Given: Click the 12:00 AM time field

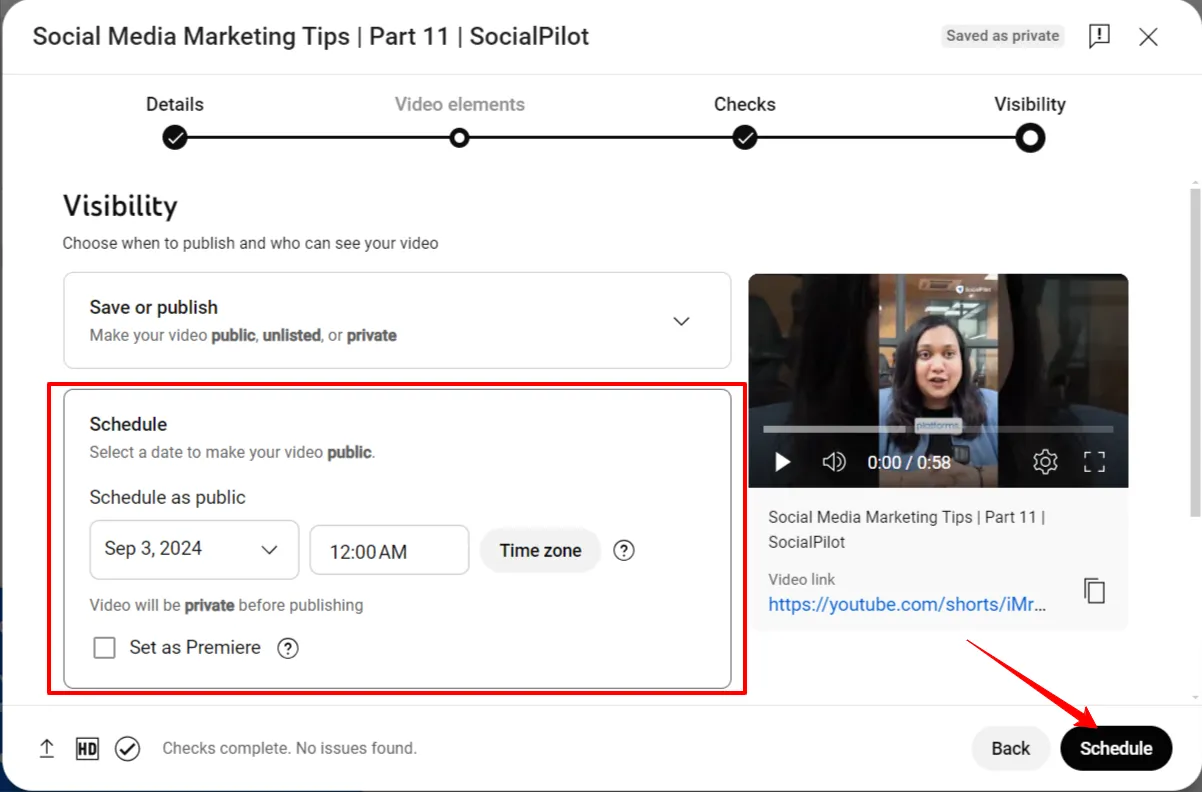Looking at the screenshot, I should pyautogui.click(x=389, y=550).
